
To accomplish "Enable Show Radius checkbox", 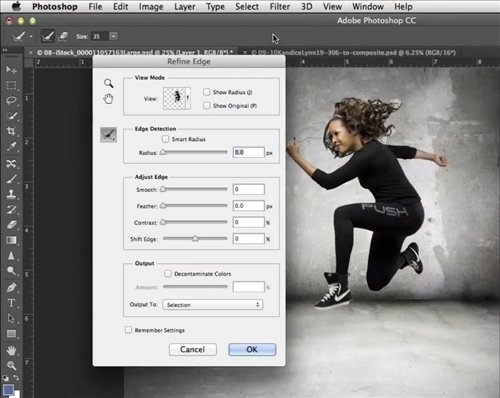I will 207,92.
